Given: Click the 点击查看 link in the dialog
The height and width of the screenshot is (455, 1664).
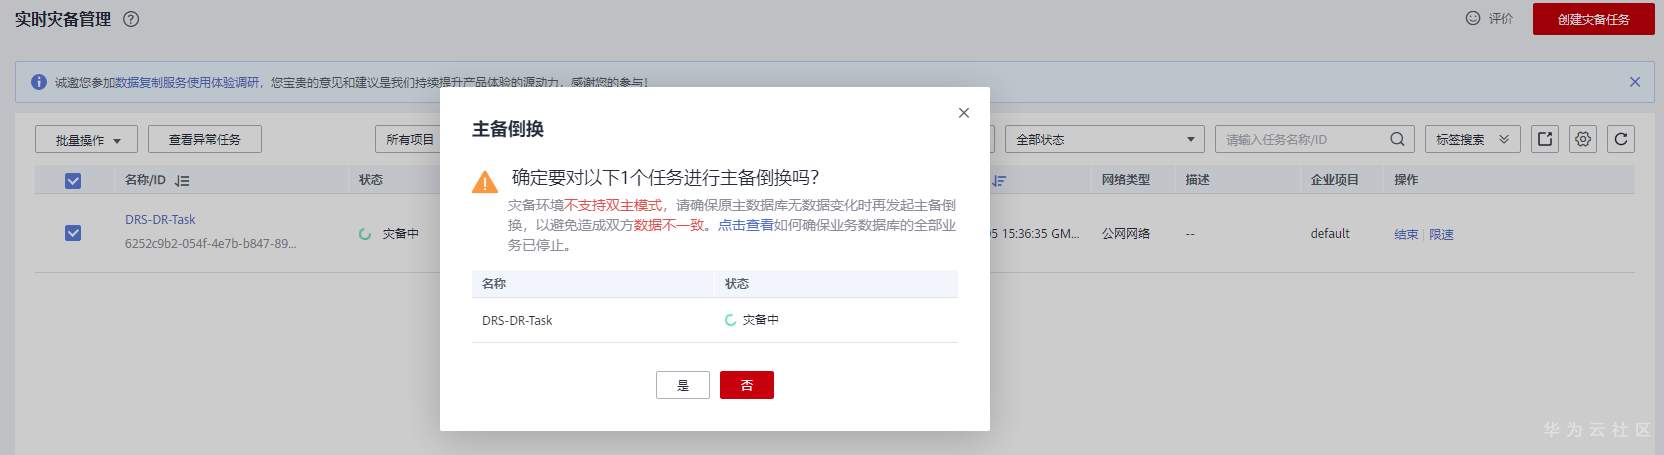Looking at the screenshot, I should click(x=745, y=225).
